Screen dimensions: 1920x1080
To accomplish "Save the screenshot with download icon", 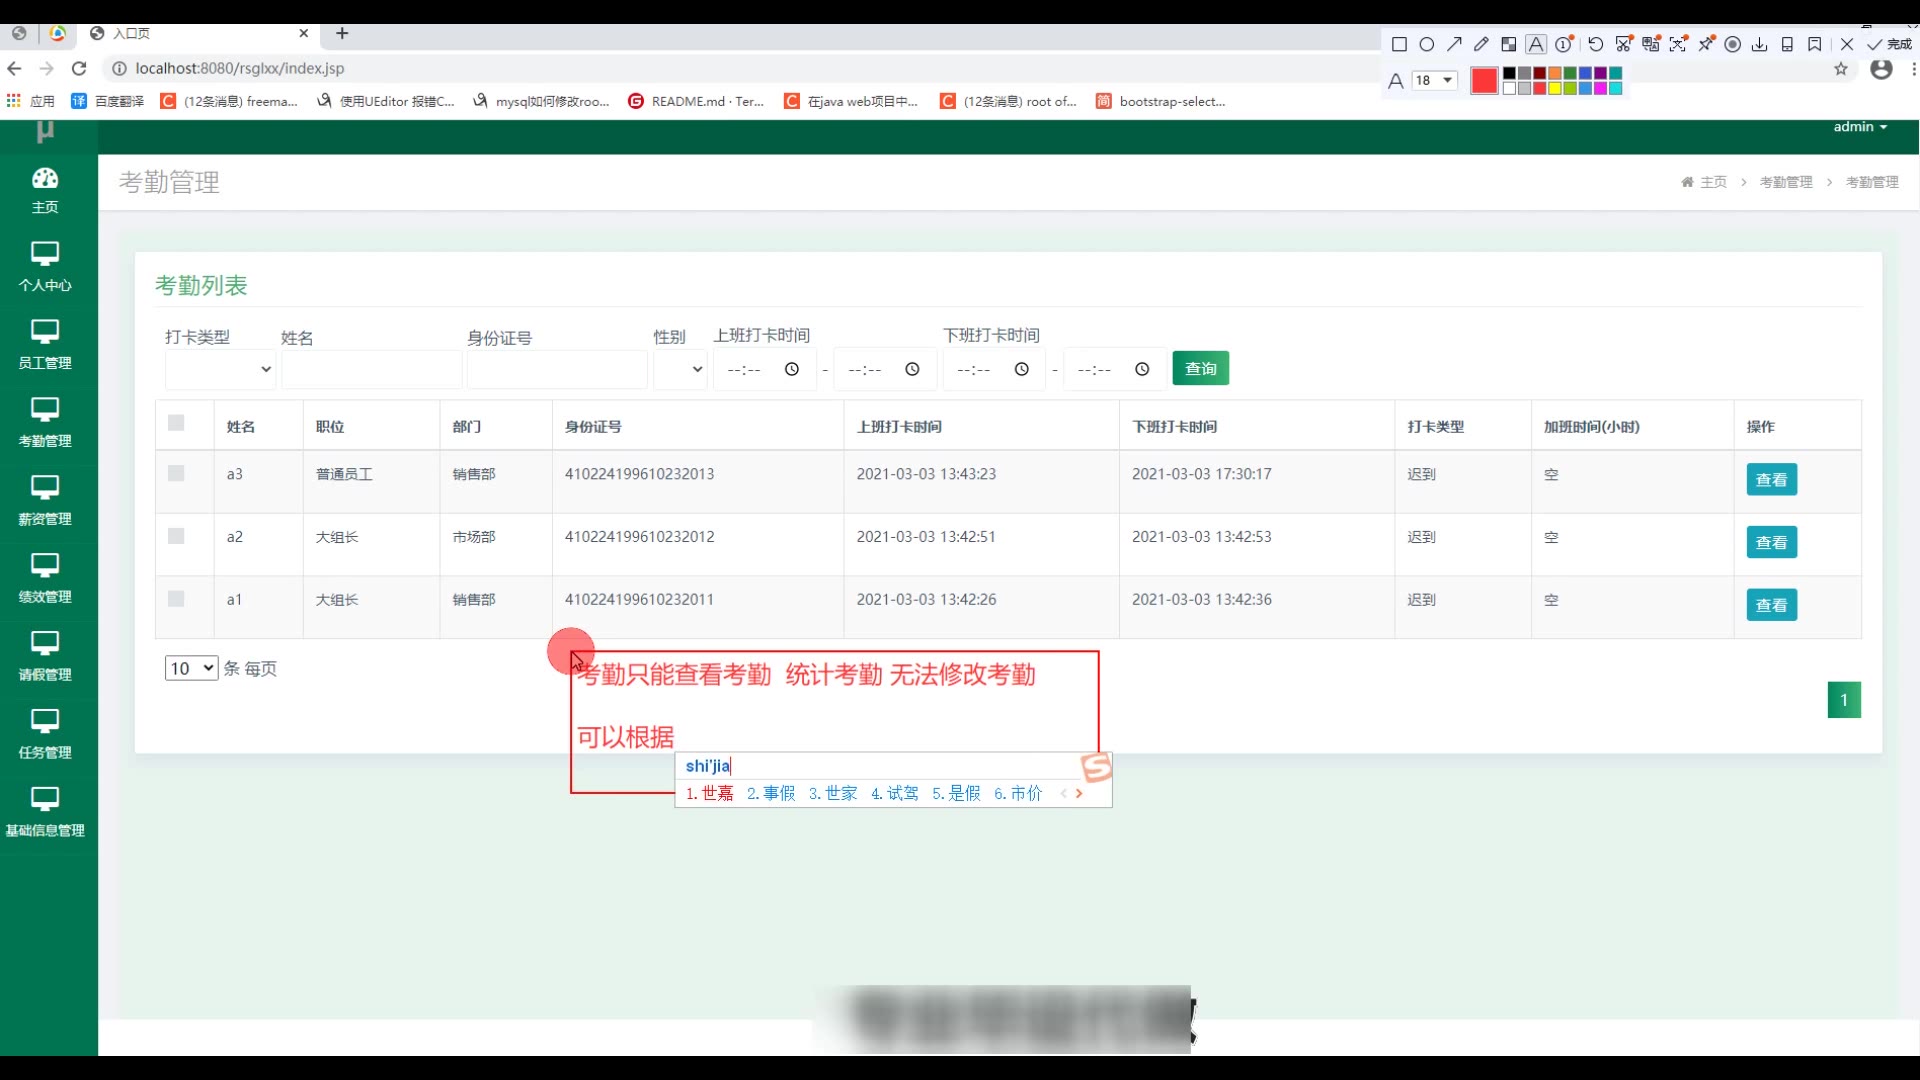I will [1760, 44].
